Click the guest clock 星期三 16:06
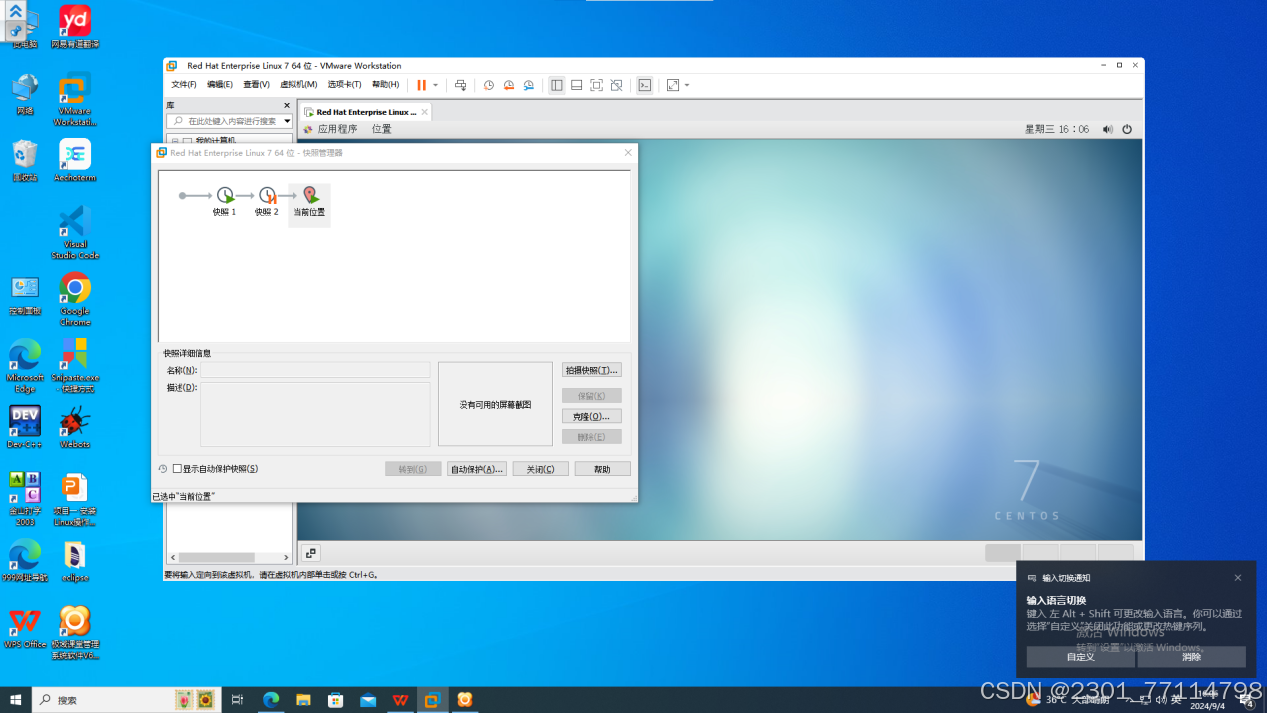Screen dimensions: 1267x713 pos(1057,129)
